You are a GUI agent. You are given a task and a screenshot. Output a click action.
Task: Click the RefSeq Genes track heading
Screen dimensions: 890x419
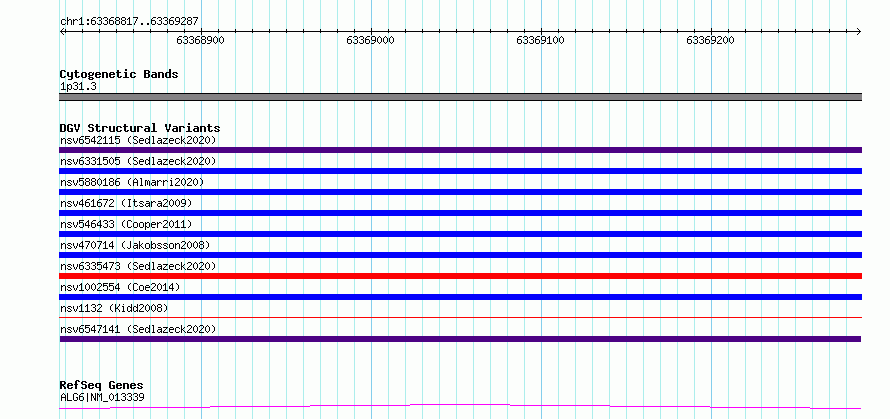click(101, 386)
